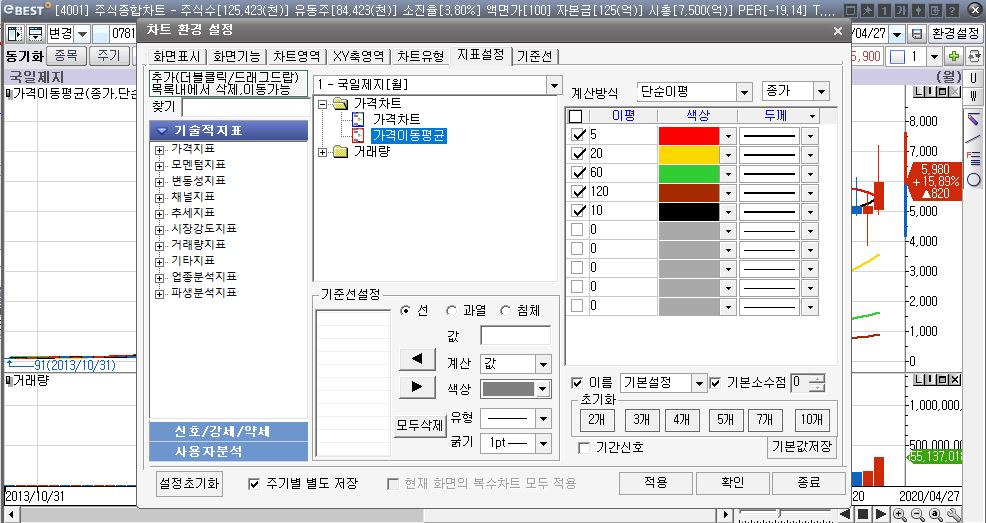Click the '?' help icon in the title bar
This screenshot has height=523, width=986.
coord(953,11)
